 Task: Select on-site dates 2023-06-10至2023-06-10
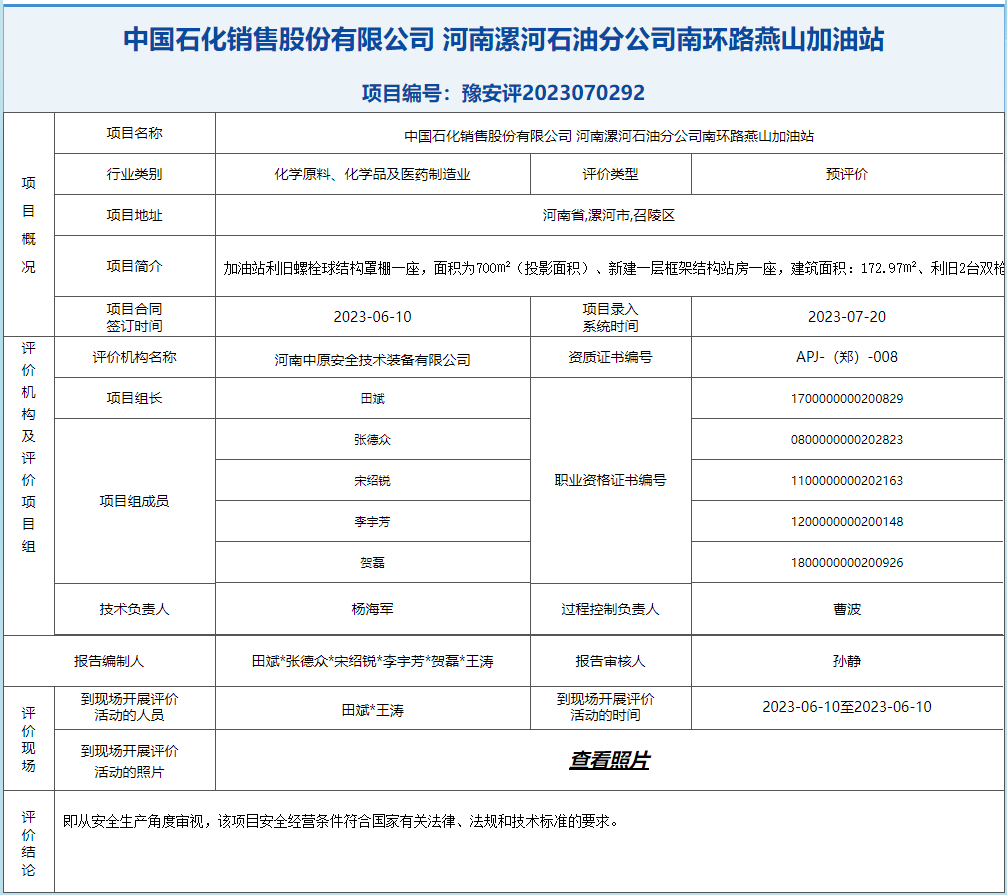point(847,707)
